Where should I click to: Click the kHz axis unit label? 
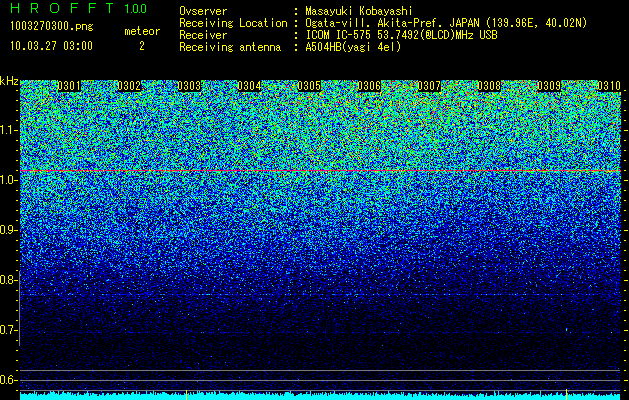9,81
